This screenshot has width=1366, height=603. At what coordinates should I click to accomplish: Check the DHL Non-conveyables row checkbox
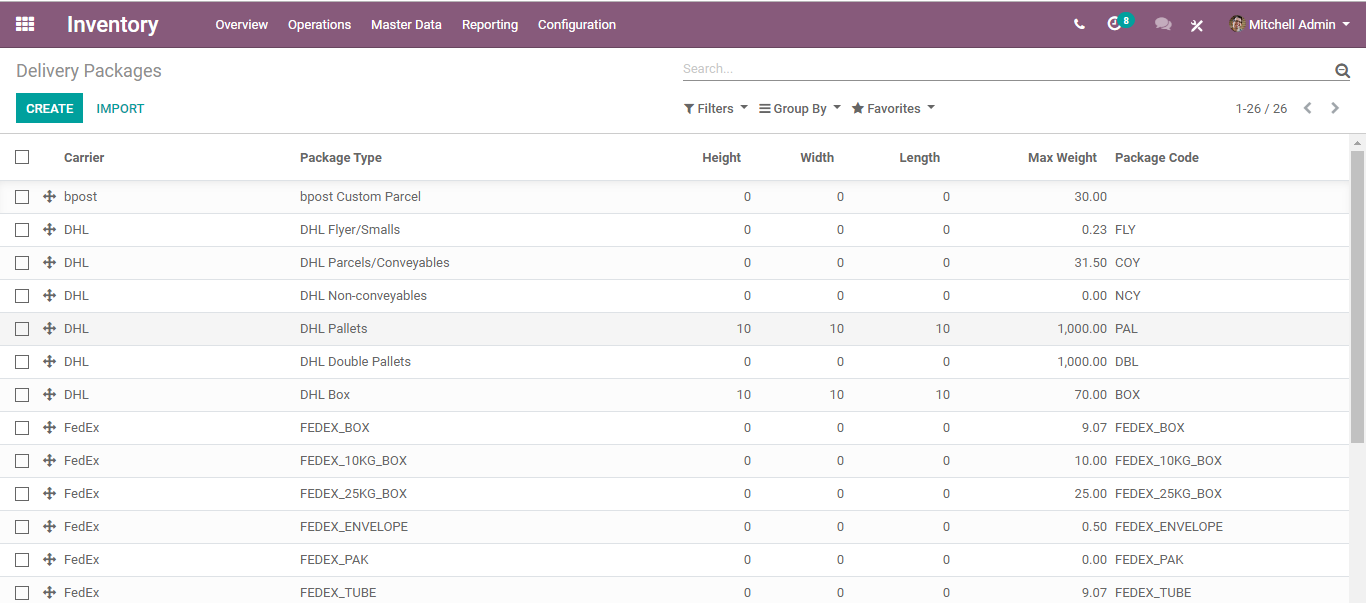coord(22,296)
